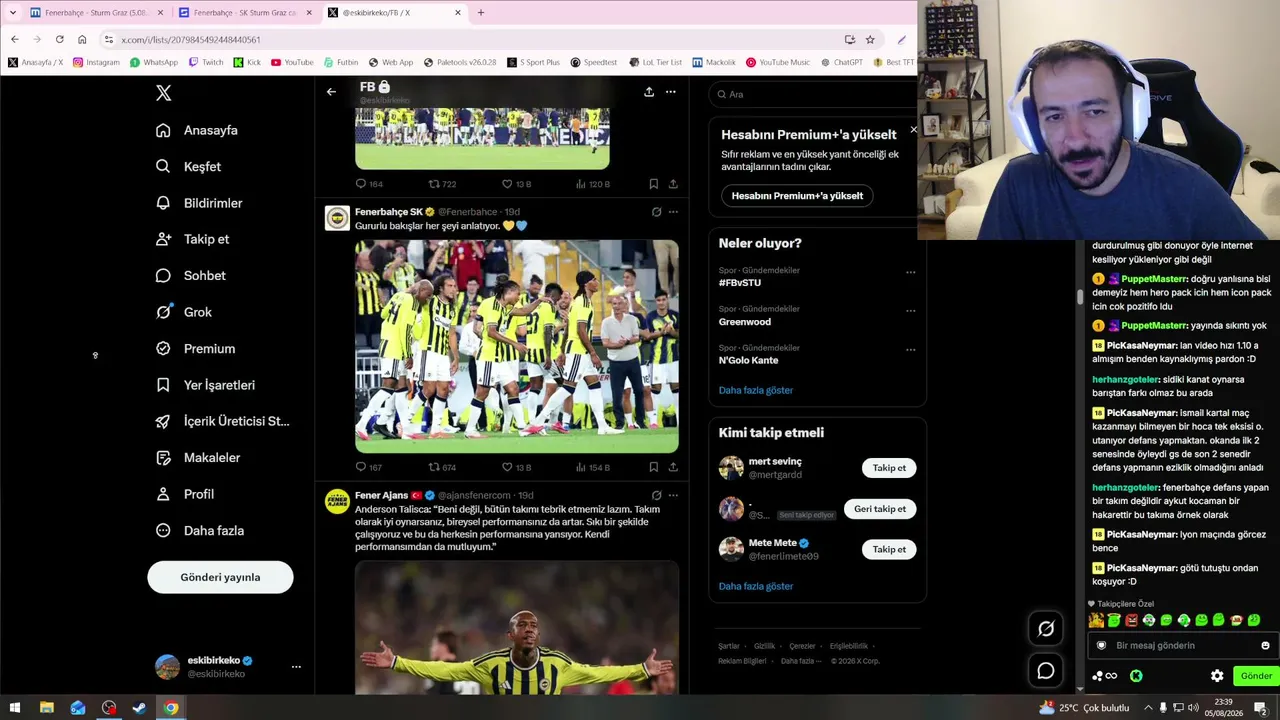Image resolution: width=1280 pixels, height=720 pixels.
Task: Open the Fenerbahçe team celebration photo
Action: 517,346
